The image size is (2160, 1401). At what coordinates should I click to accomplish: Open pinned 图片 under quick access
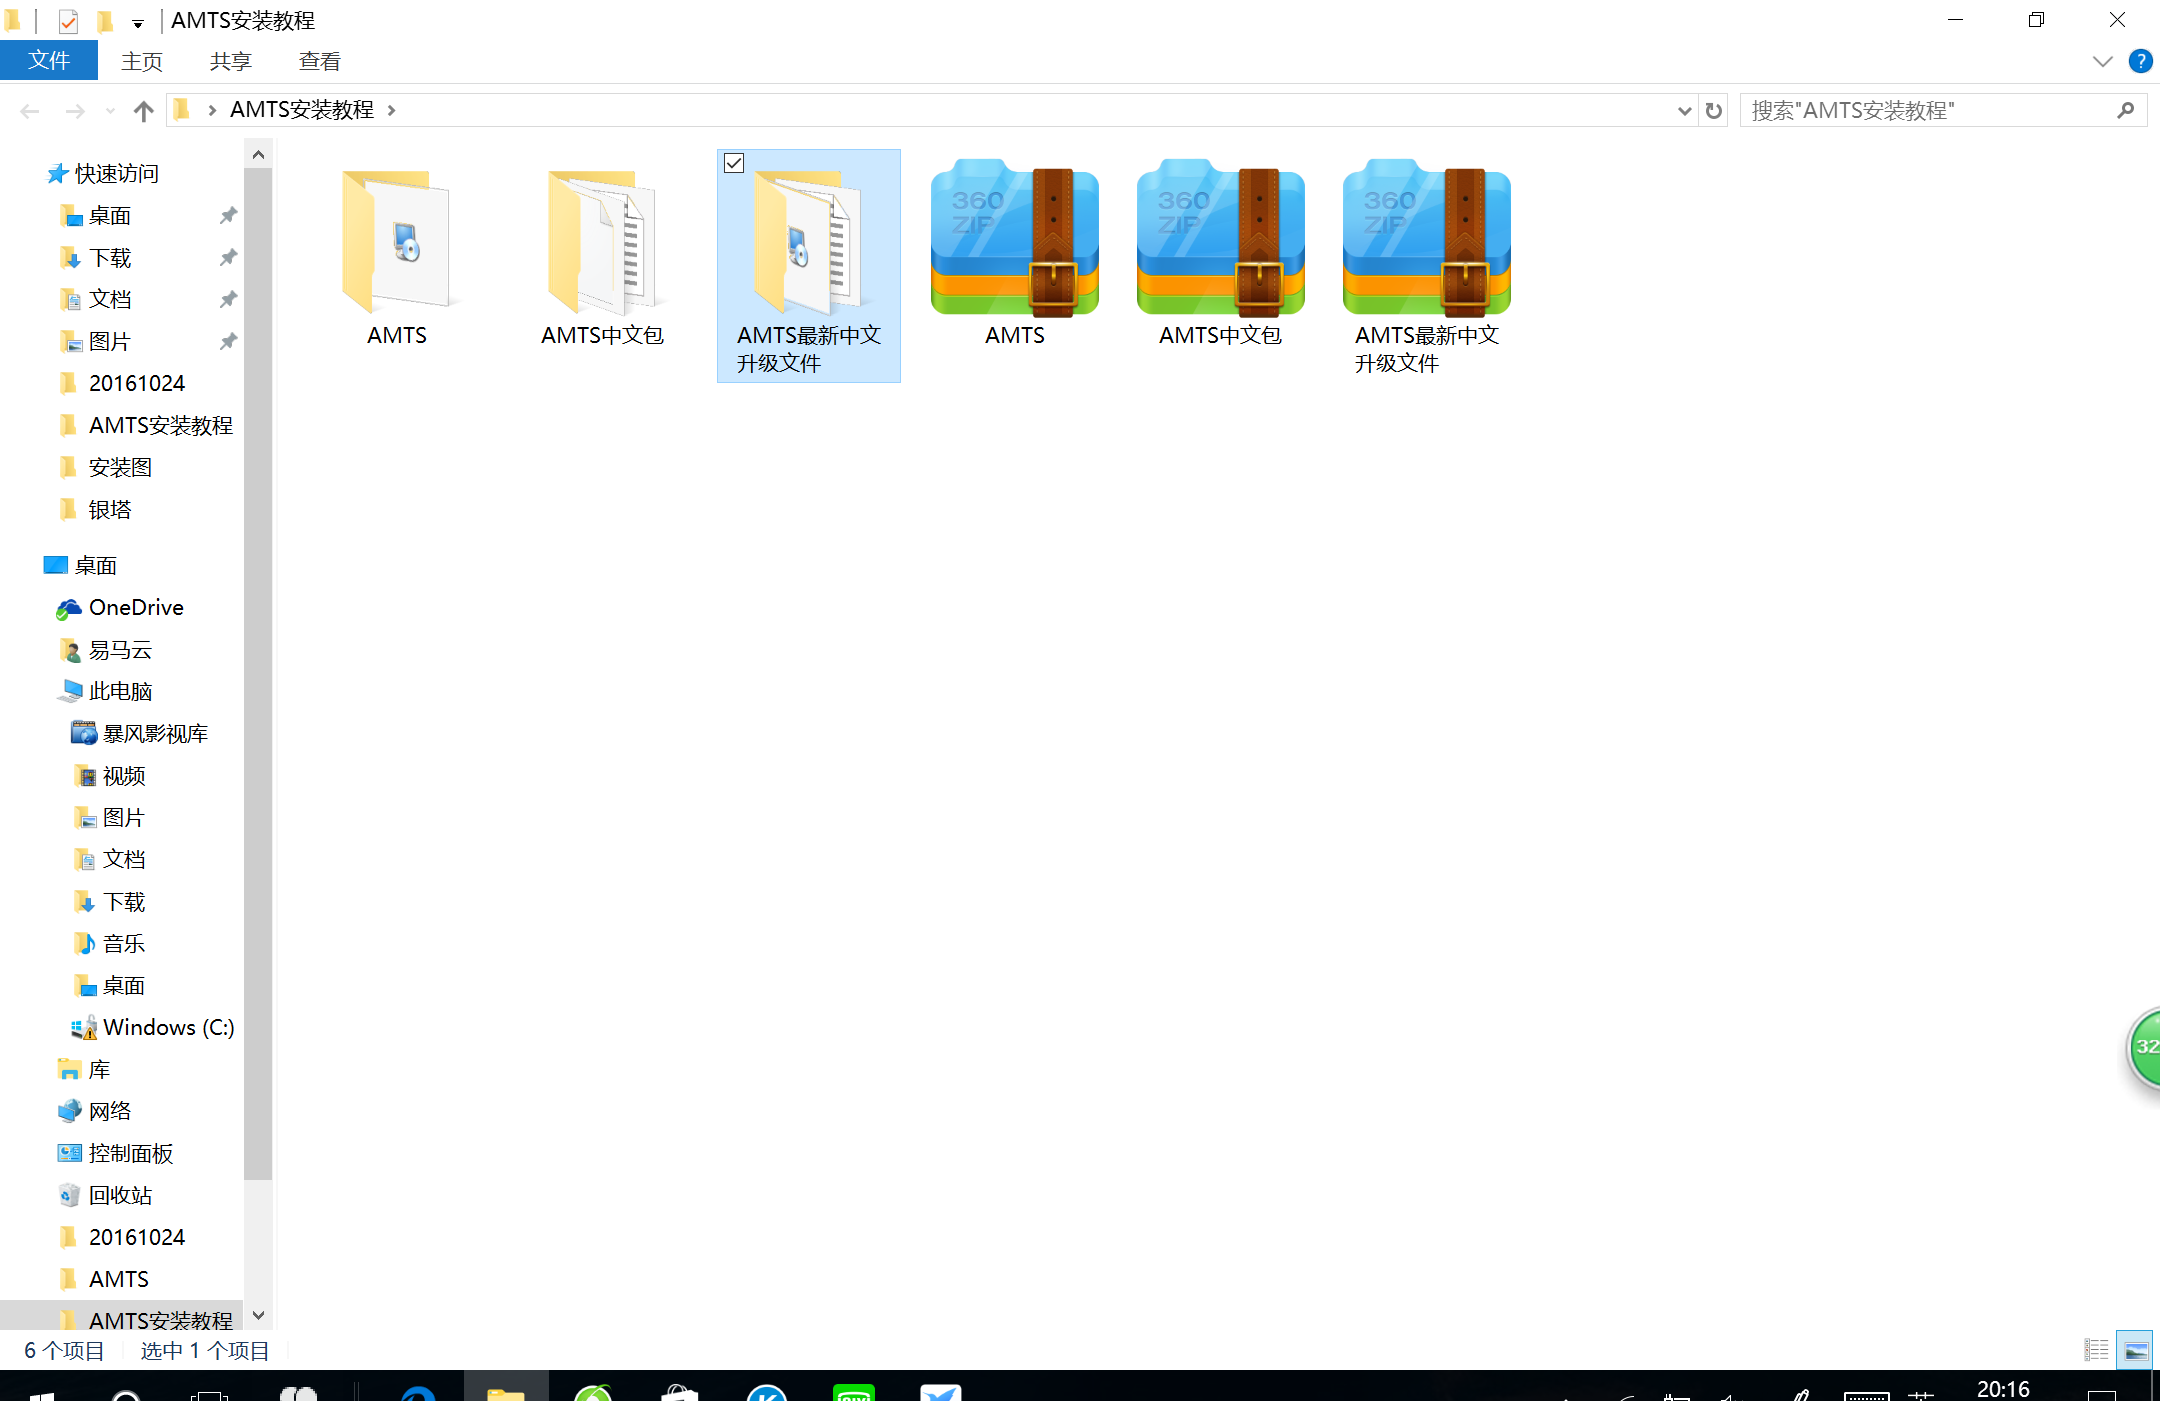pos(97,342)
